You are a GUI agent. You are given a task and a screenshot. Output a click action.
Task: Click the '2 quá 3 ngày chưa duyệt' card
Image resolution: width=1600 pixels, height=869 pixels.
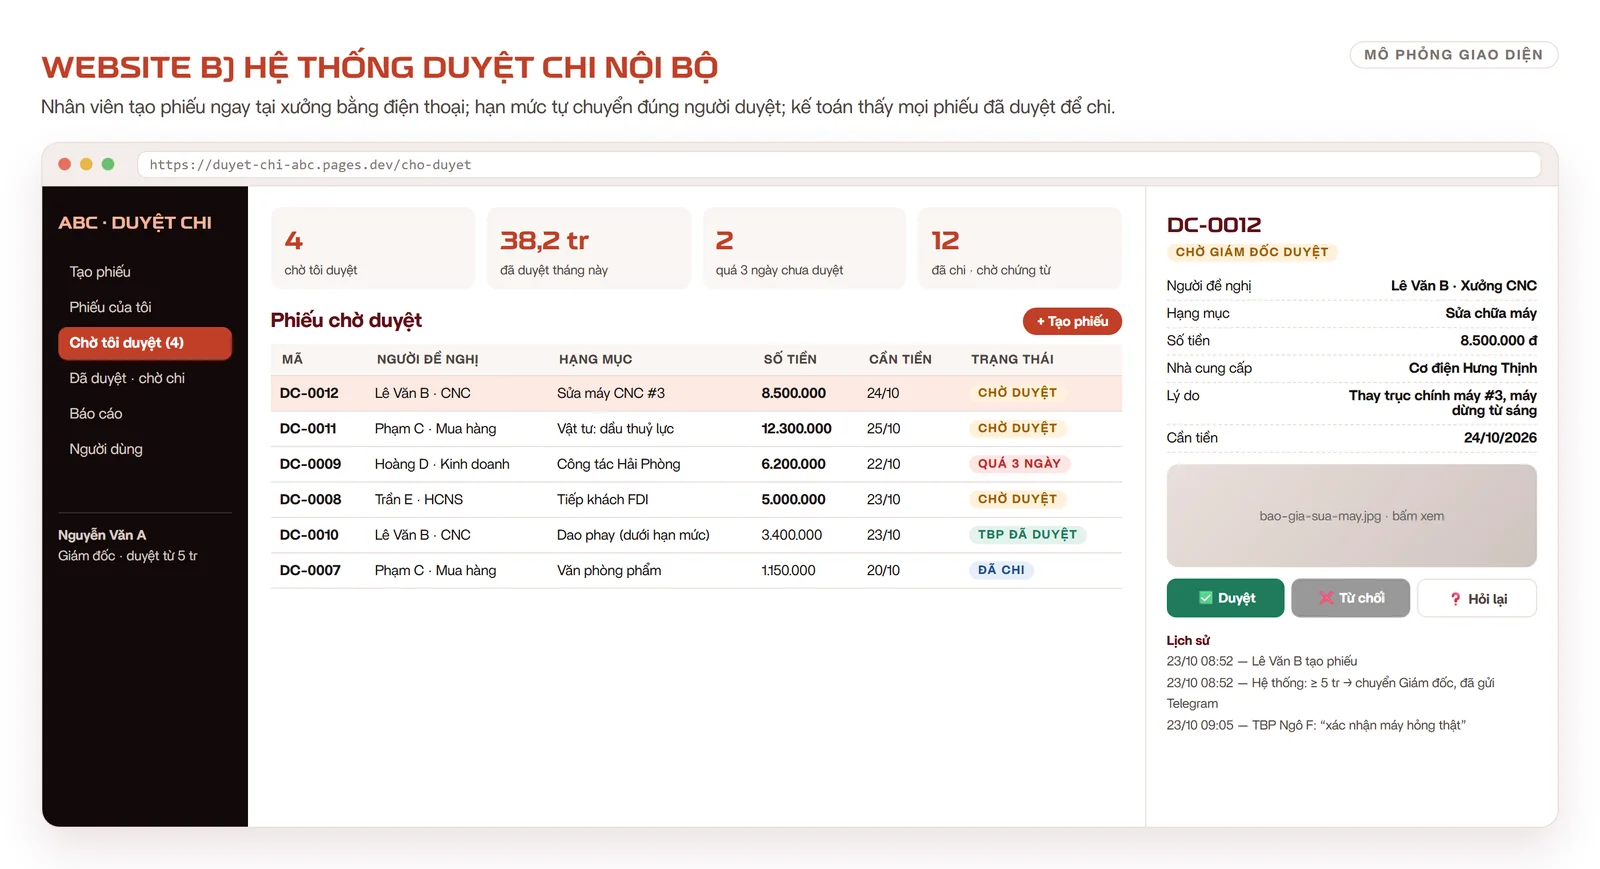(804, 248)
